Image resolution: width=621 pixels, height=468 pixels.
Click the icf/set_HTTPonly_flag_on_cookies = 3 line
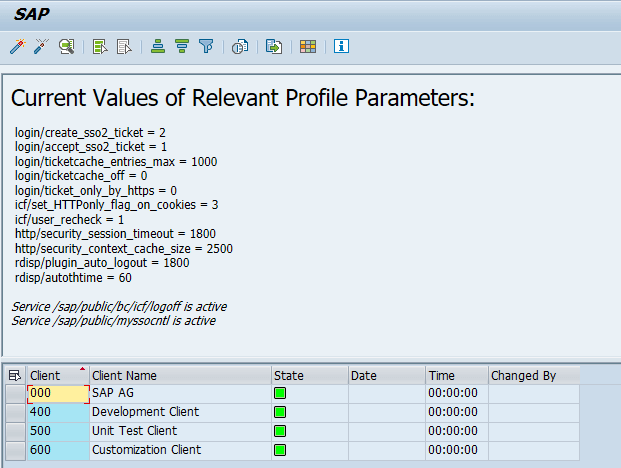click(116, 205)
